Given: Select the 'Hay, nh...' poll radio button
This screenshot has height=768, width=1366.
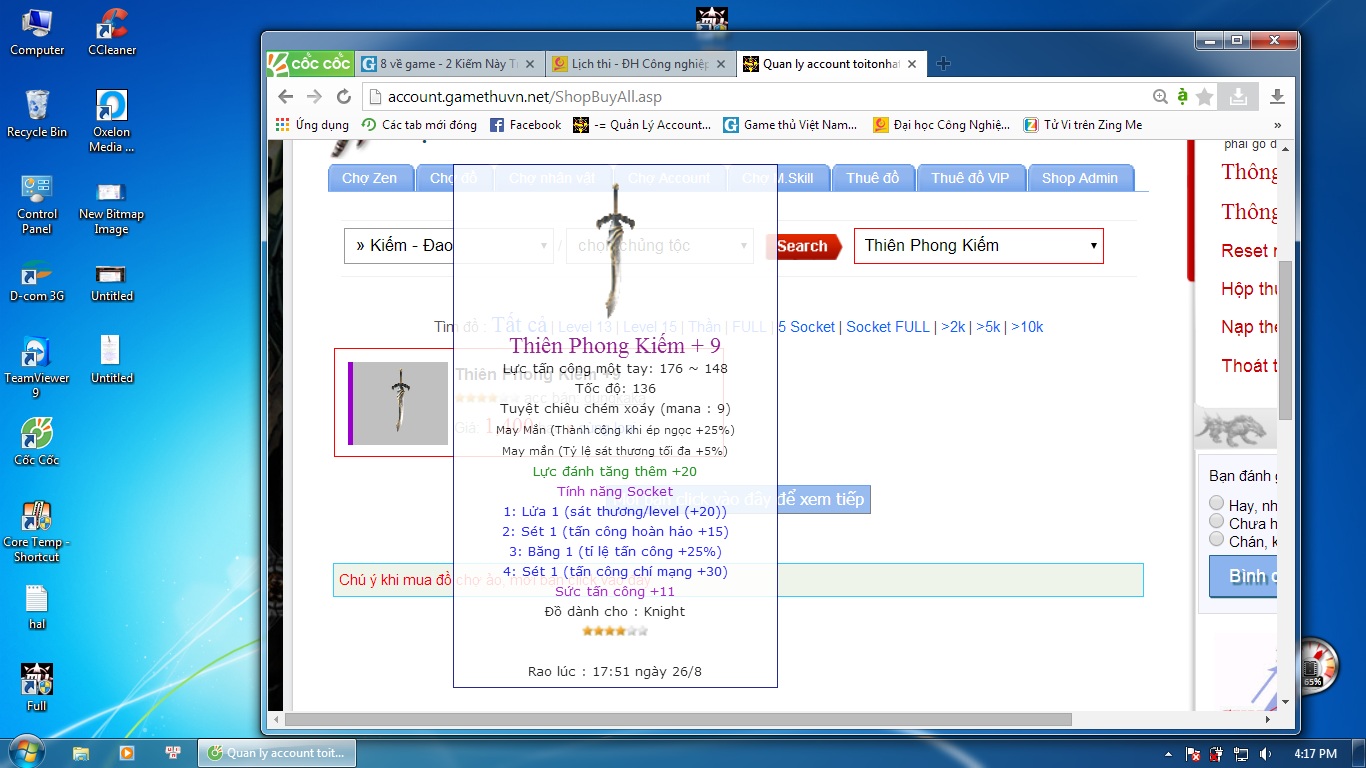Looking at the screenshot, I should tap(1217, 503).
